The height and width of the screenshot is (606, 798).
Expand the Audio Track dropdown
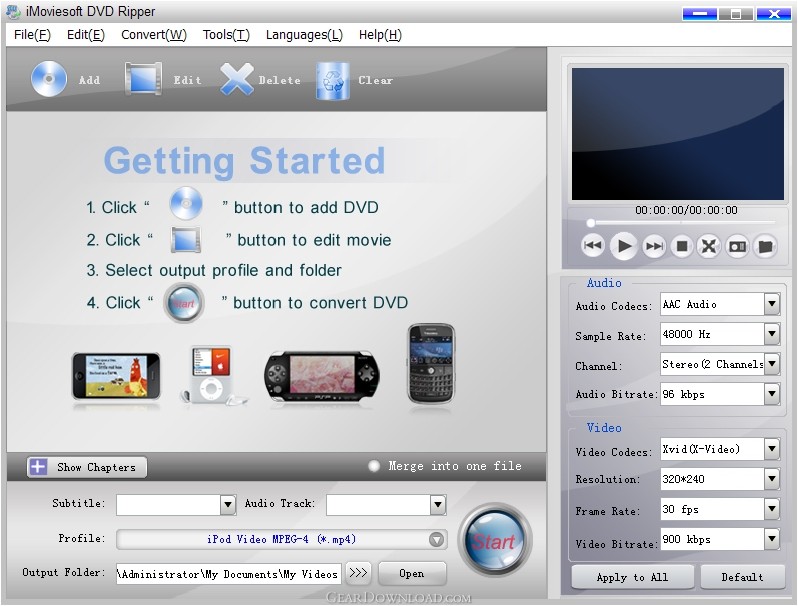438,505
